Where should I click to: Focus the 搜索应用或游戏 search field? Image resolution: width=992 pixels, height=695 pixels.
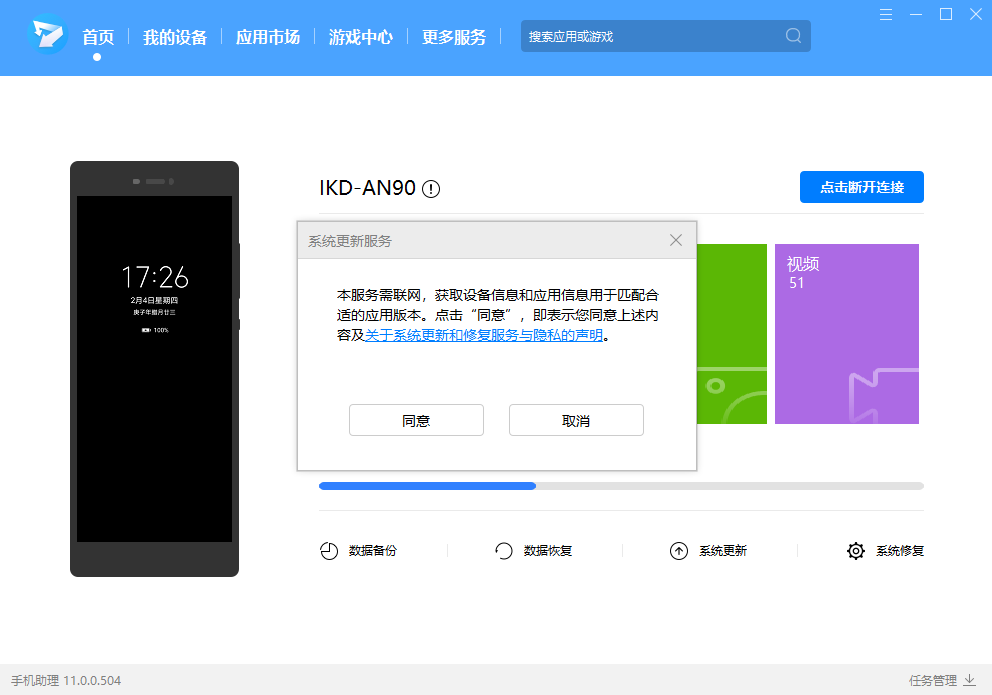point(666,36)
